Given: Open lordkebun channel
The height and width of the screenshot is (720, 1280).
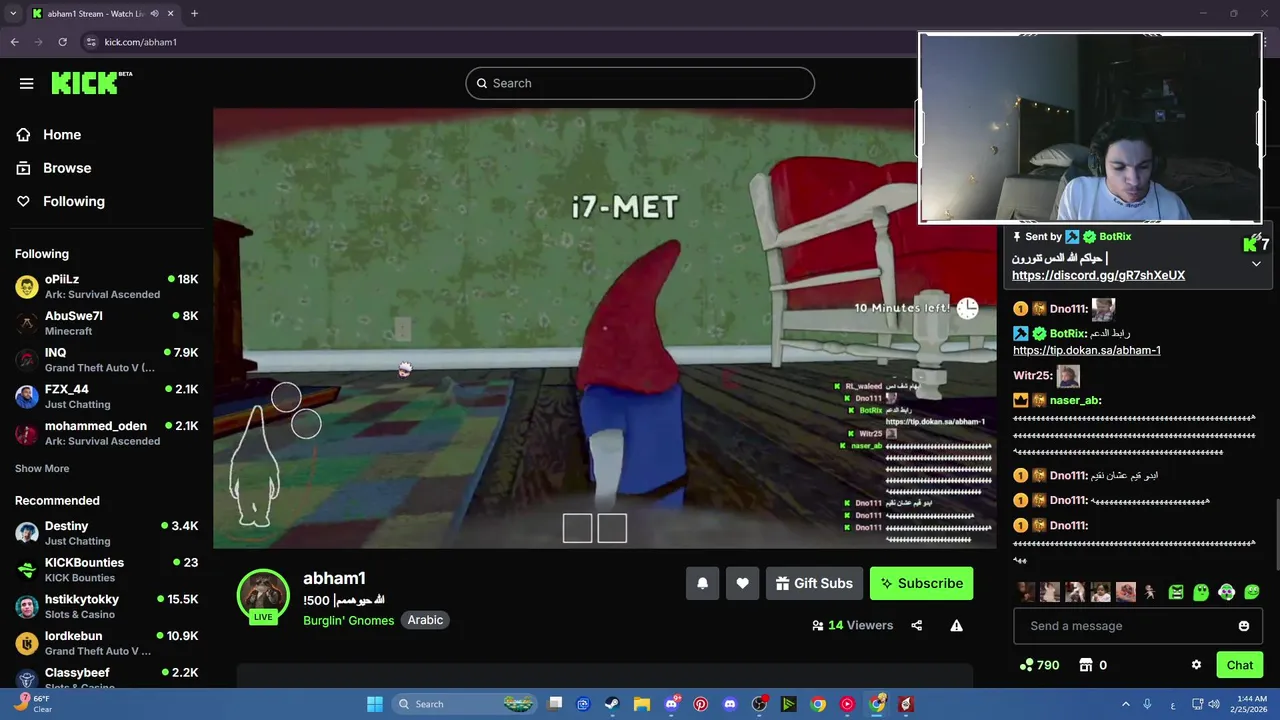Looking at the screenshot, I should [106, 643].
